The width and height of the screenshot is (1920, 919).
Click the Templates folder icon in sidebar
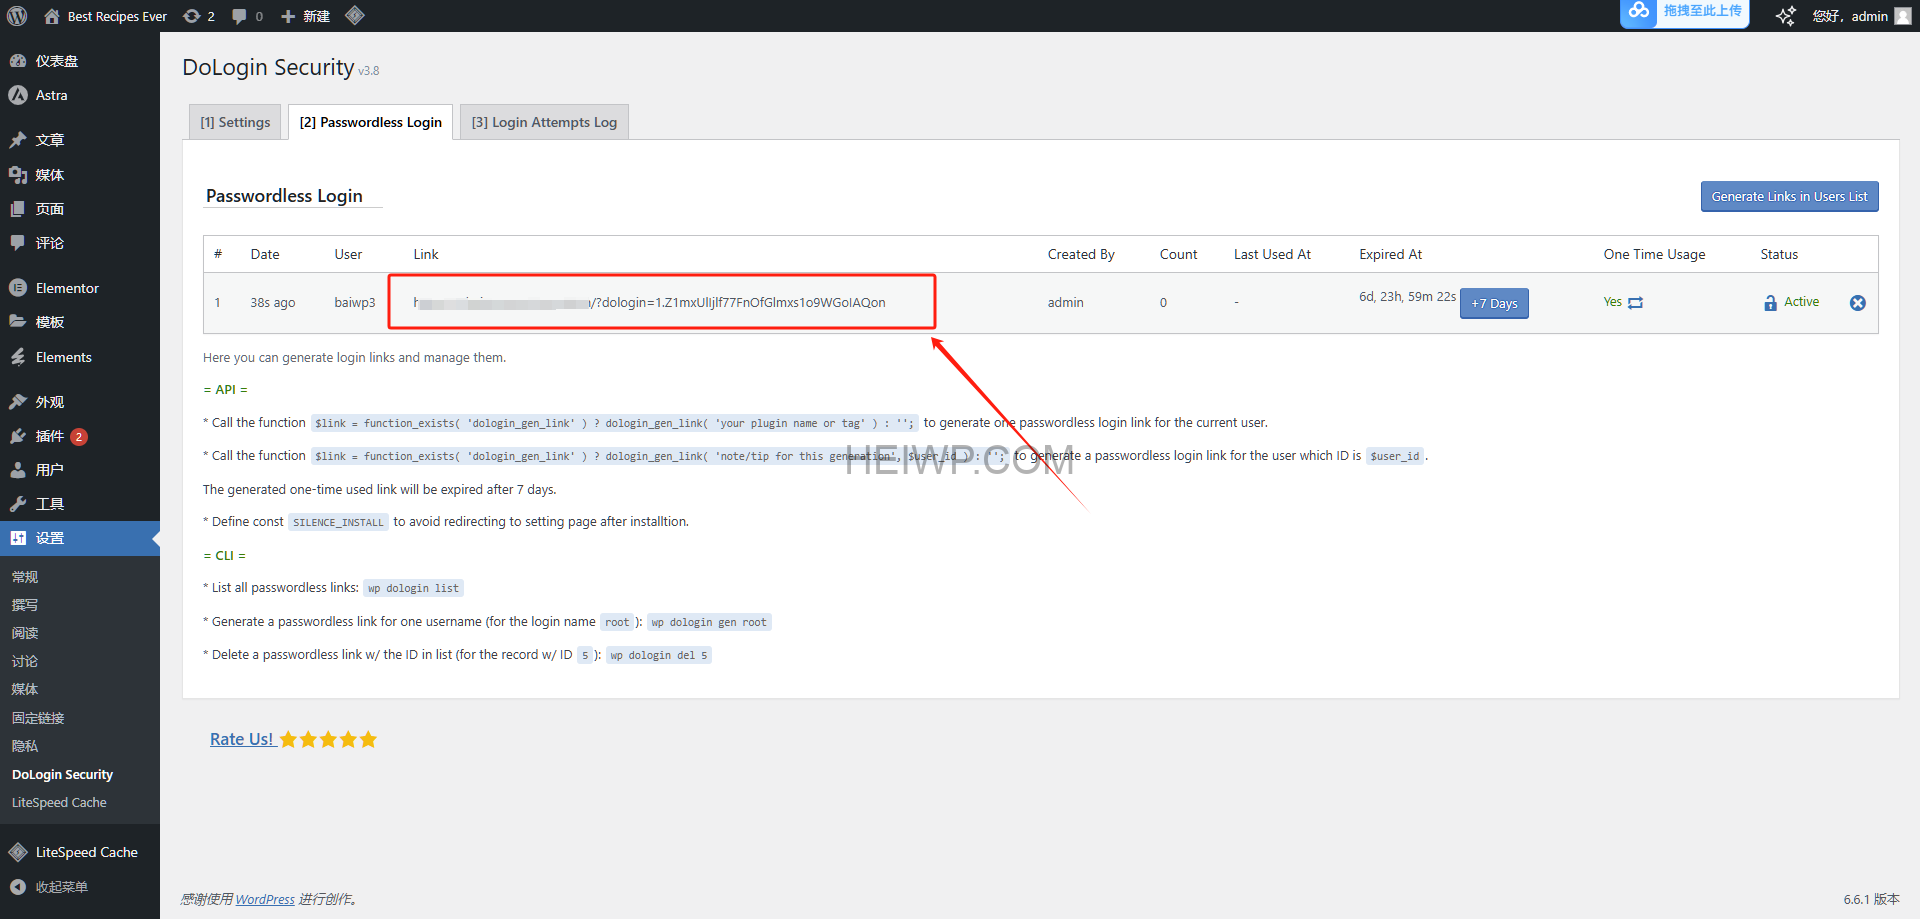point(18,322)
